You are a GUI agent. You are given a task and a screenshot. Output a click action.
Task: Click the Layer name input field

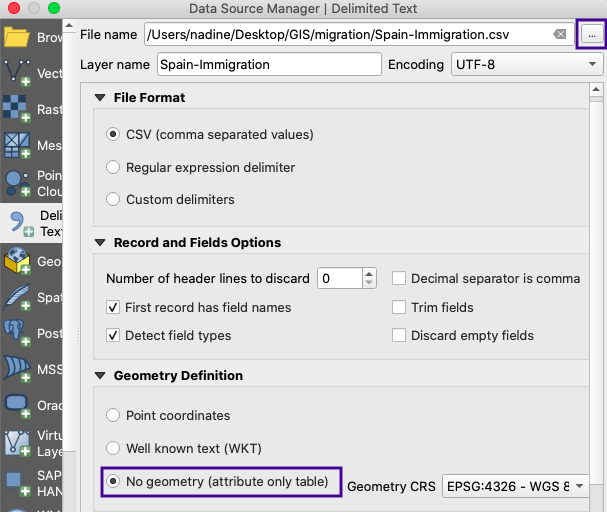pos(269,64)
